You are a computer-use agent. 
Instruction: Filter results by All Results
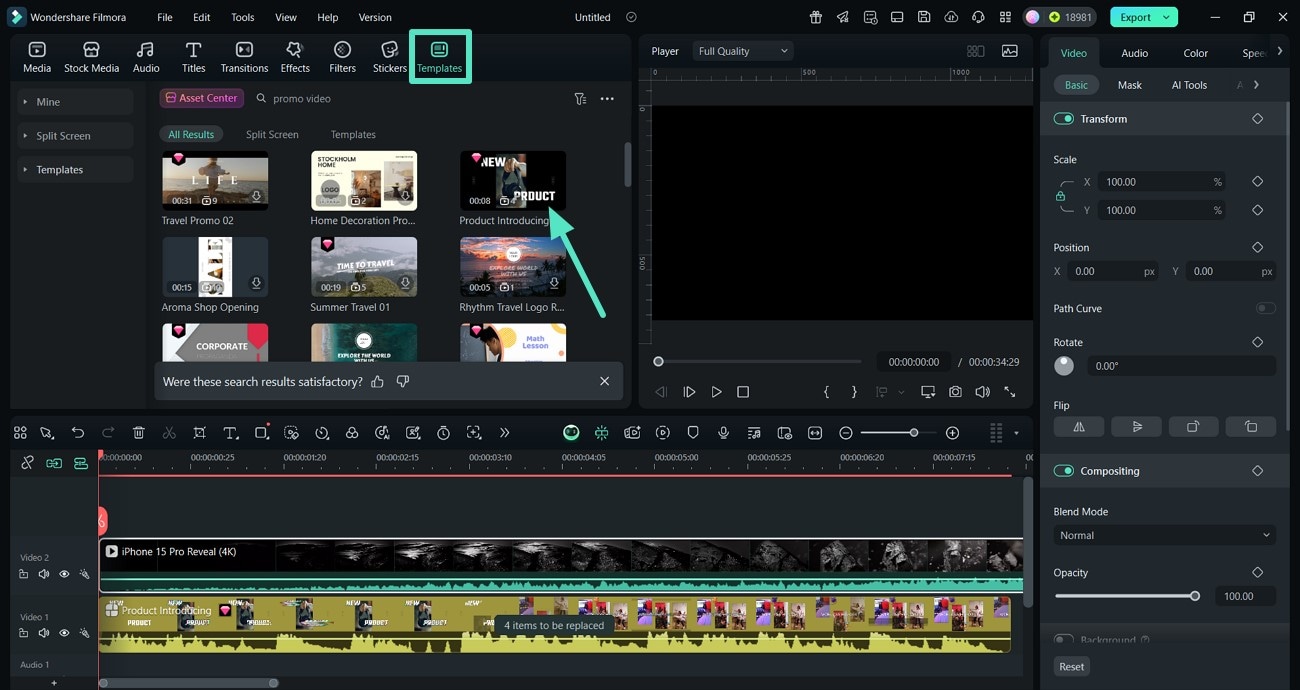(x=191, y=134)
